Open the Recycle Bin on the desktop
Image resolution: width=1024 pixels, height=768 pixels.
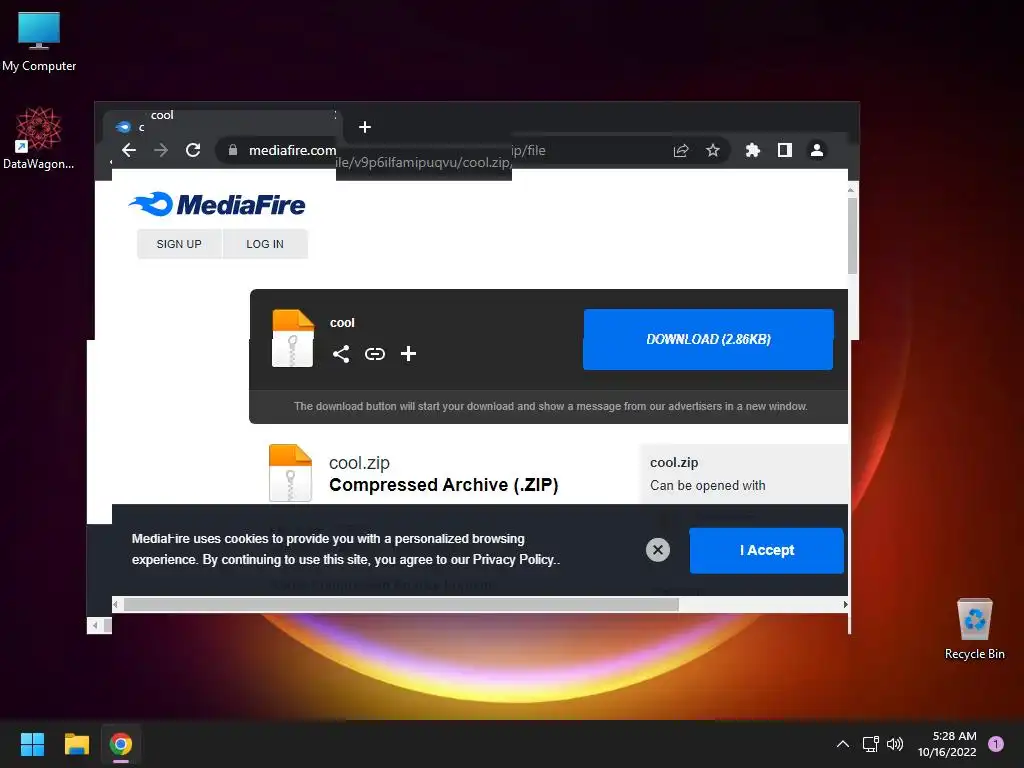pyautogui.click(x=974, y=629)
